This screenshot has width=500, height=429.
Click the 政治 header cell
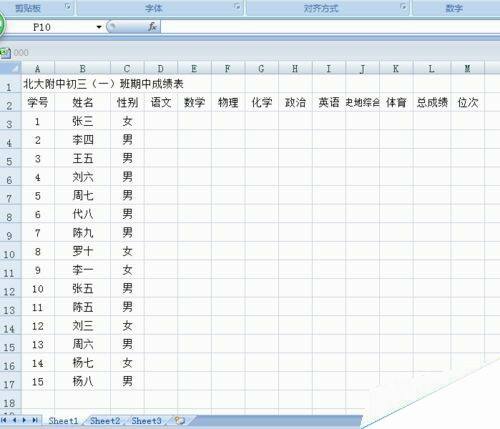point(295,102)
